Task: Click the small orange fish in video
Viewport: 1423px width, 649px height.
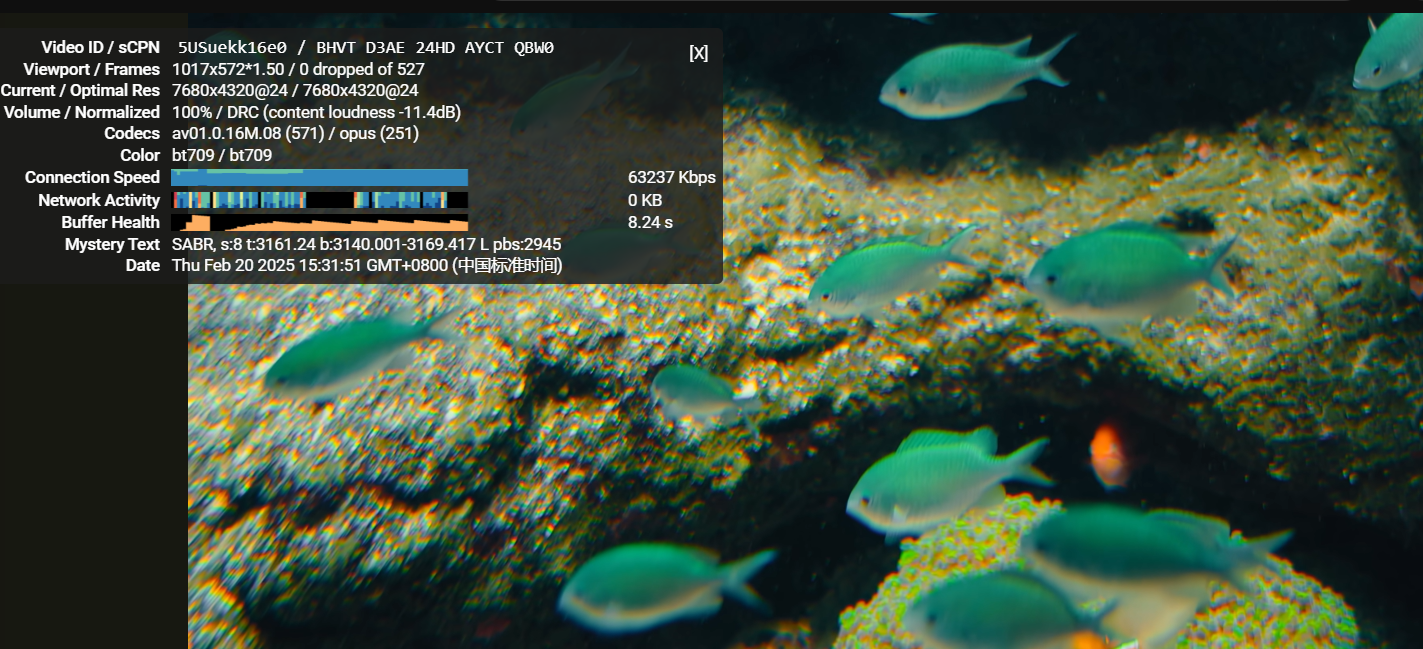Action: (x=1107, y=454)
